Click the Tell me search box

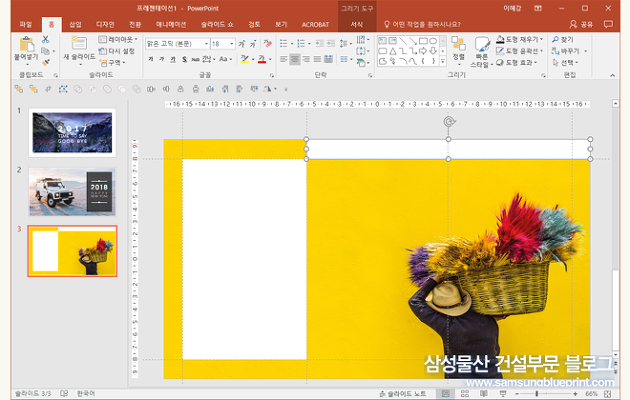[423, 24]
